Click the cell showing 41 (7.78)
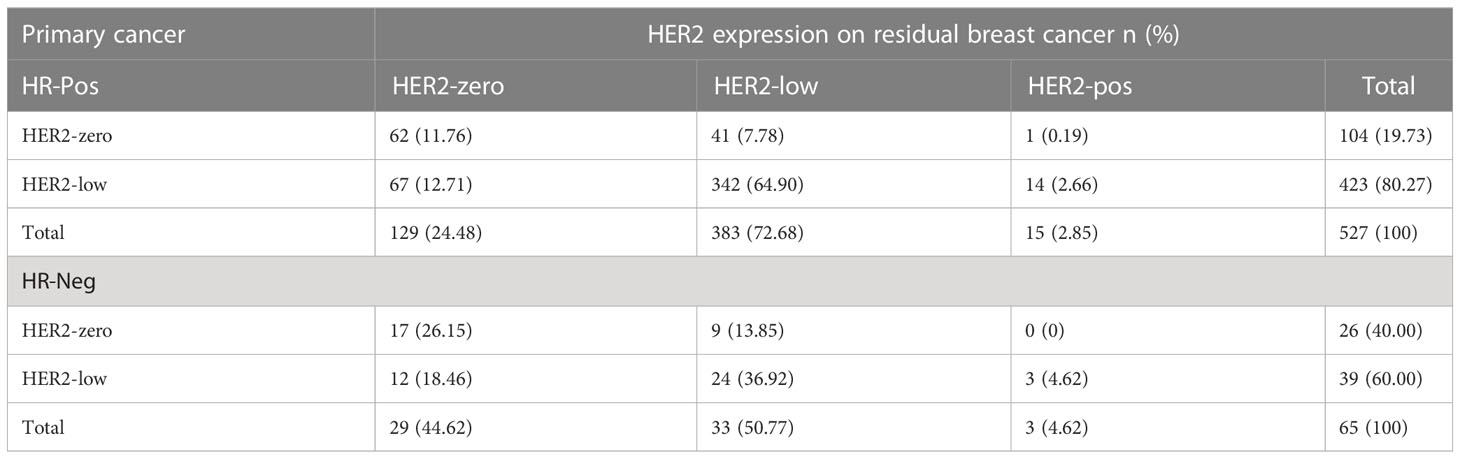This screenshot has width=1460, height=459. tap(851, 136)
